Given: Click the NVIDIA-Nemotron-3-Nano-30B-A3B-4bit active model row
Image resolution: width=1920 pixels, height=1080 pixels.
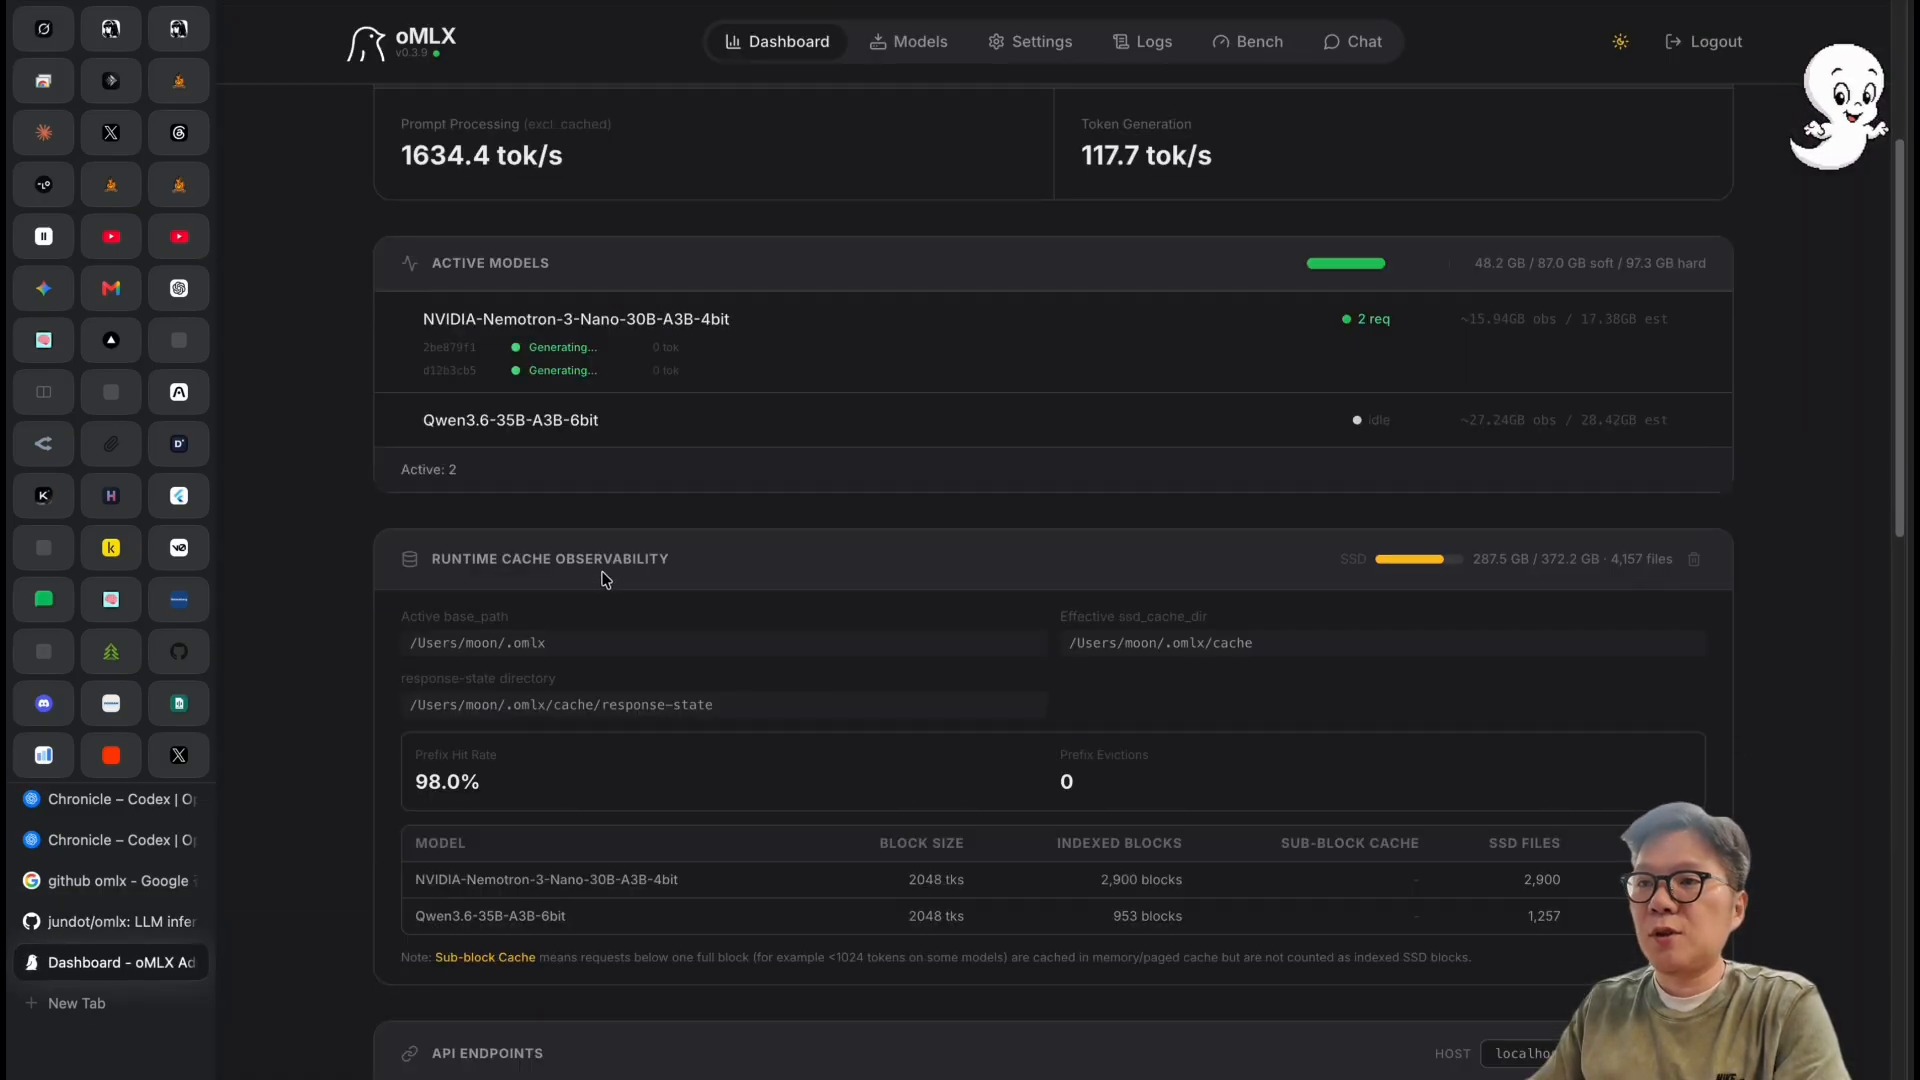Looking at the screenshot, I should point(1053,342).
